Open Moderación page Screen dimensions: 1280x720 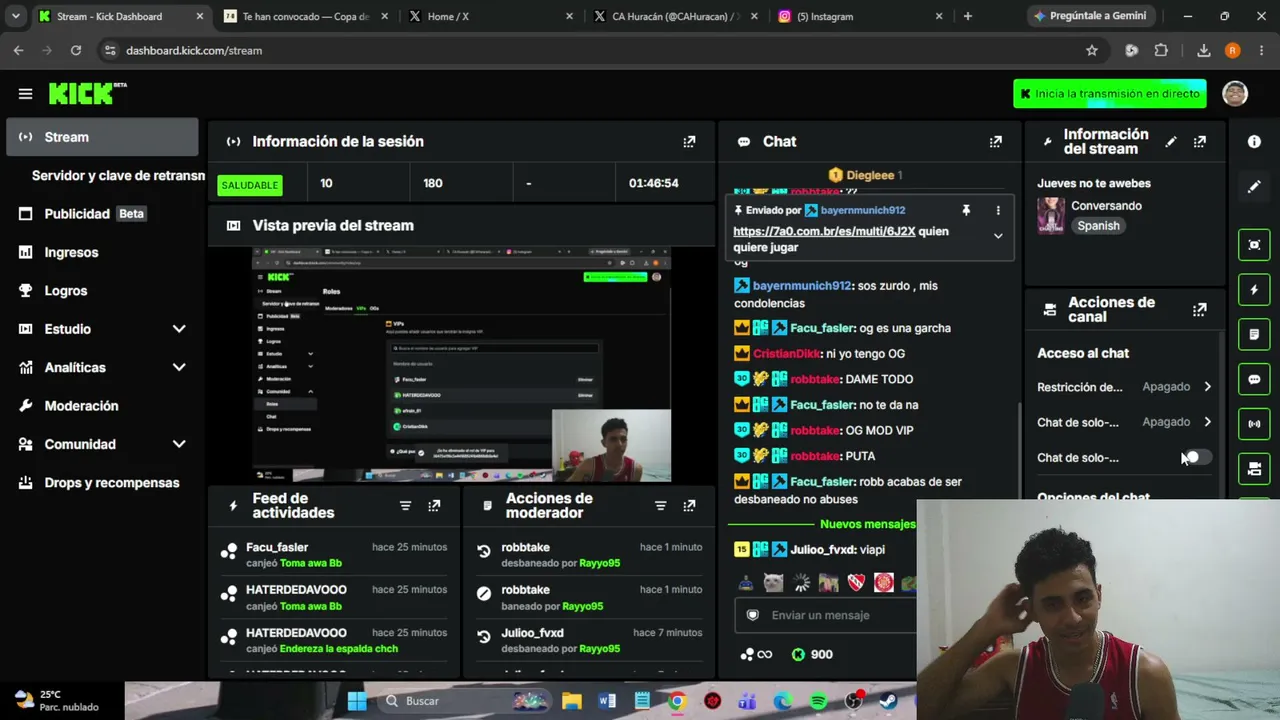(x=102, y=406)
